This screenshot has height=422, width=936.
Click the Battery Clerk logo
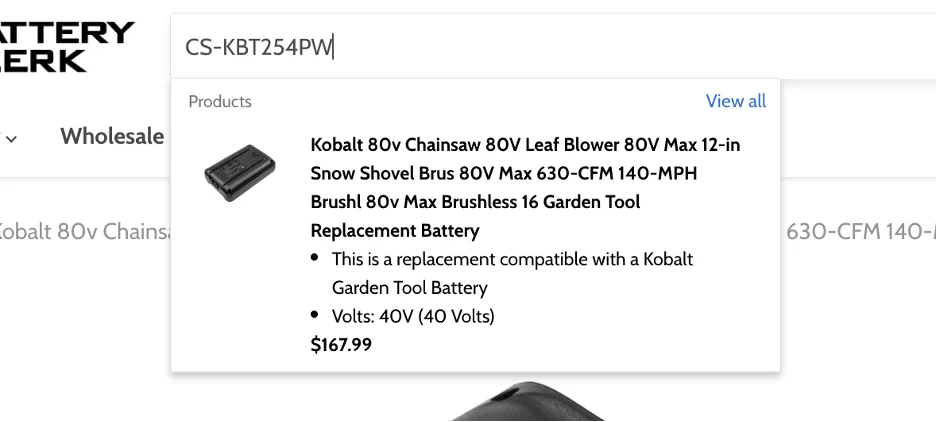[66, 46]
